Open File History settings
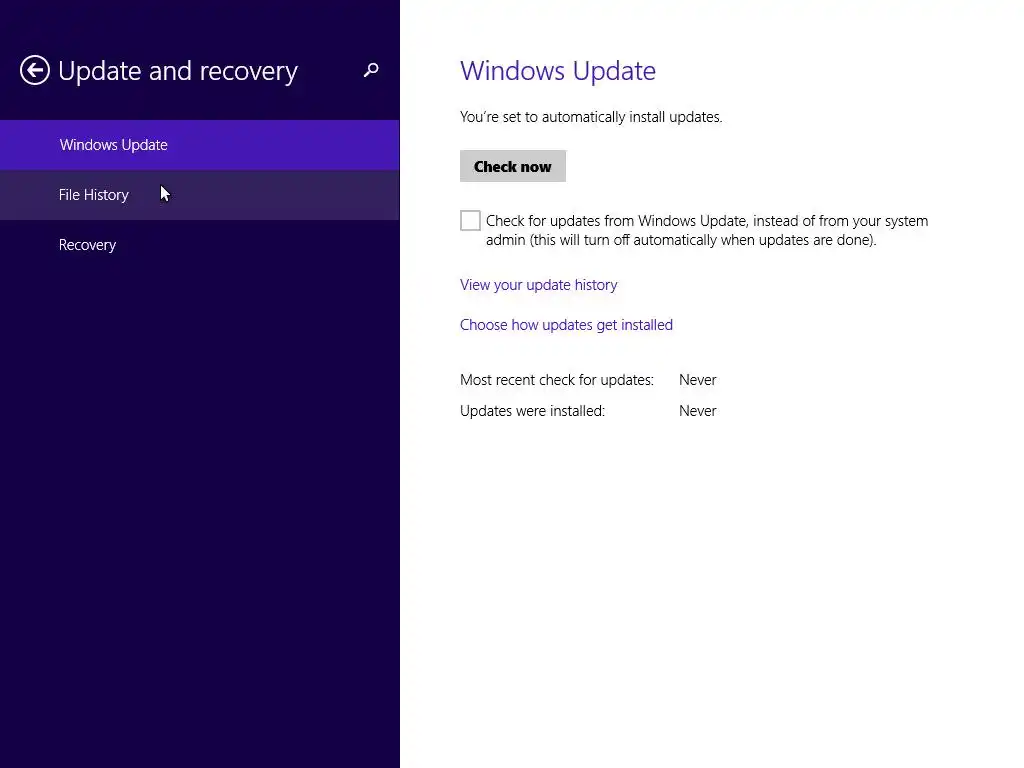This screenshot has height=768, width=1024. [x=200, y=195]
